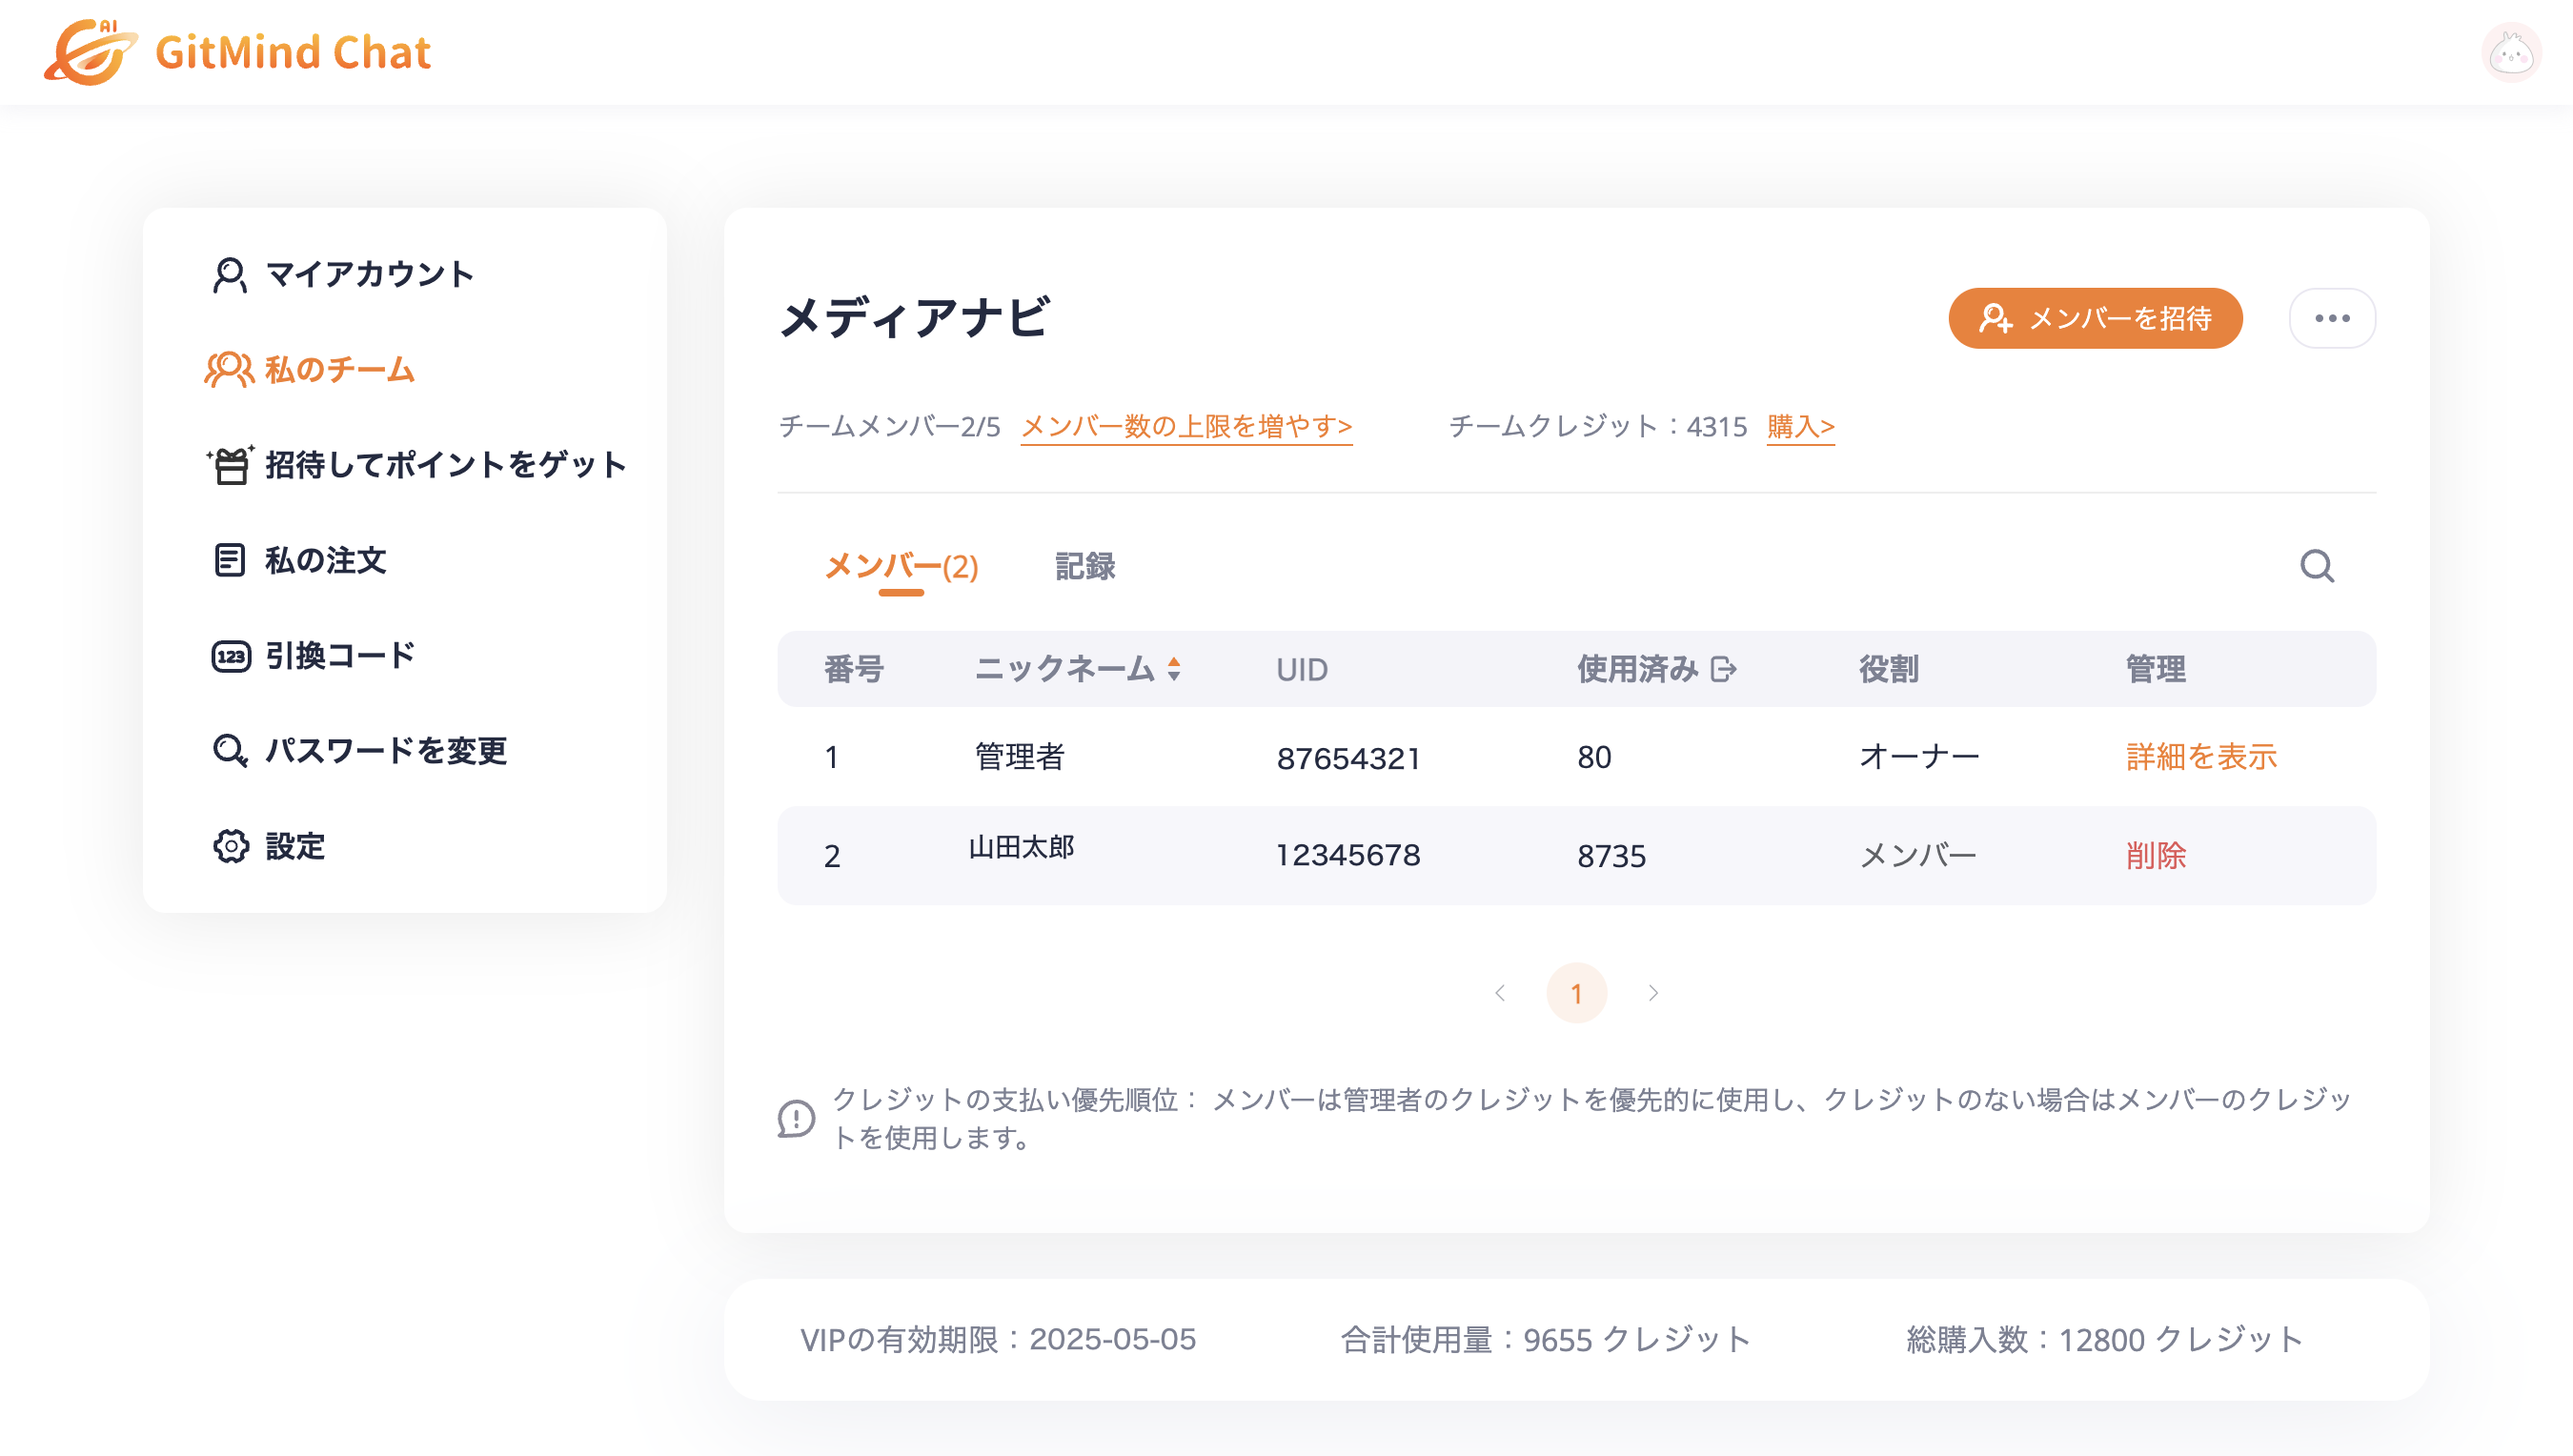
Task: Toggle sorting on the ニックネーム column
Action: (1174, 669)
